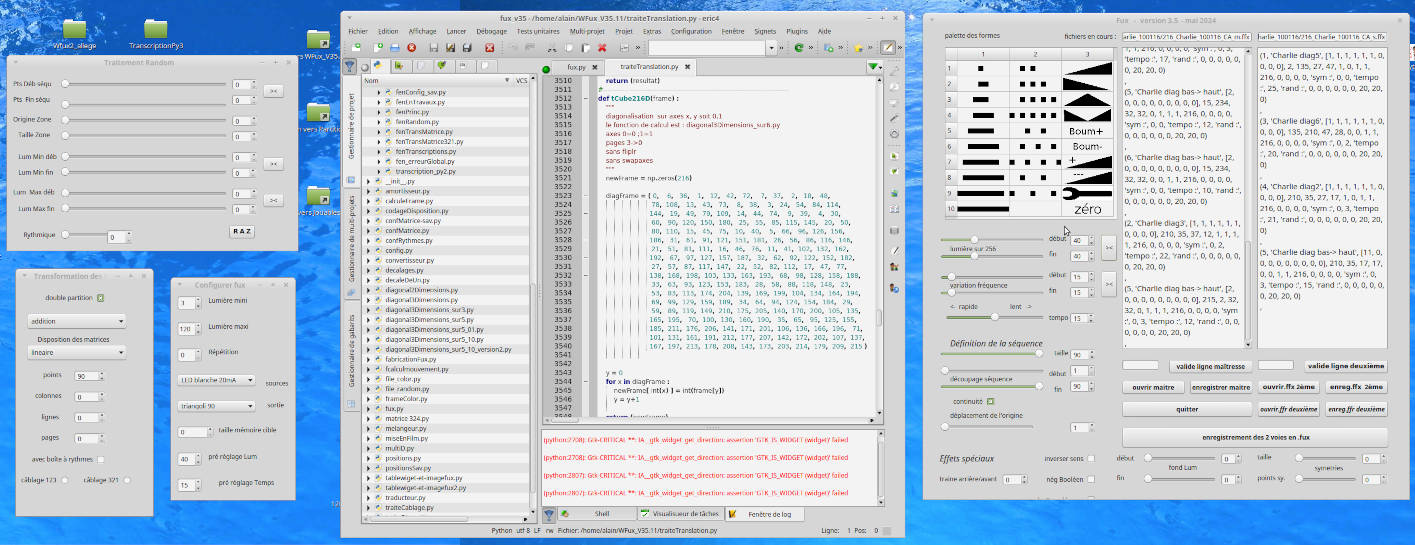Viewport: 1415px width, 545px height.
Task: Click the red Close file icon in toolbar
Action: click(411, 47)
